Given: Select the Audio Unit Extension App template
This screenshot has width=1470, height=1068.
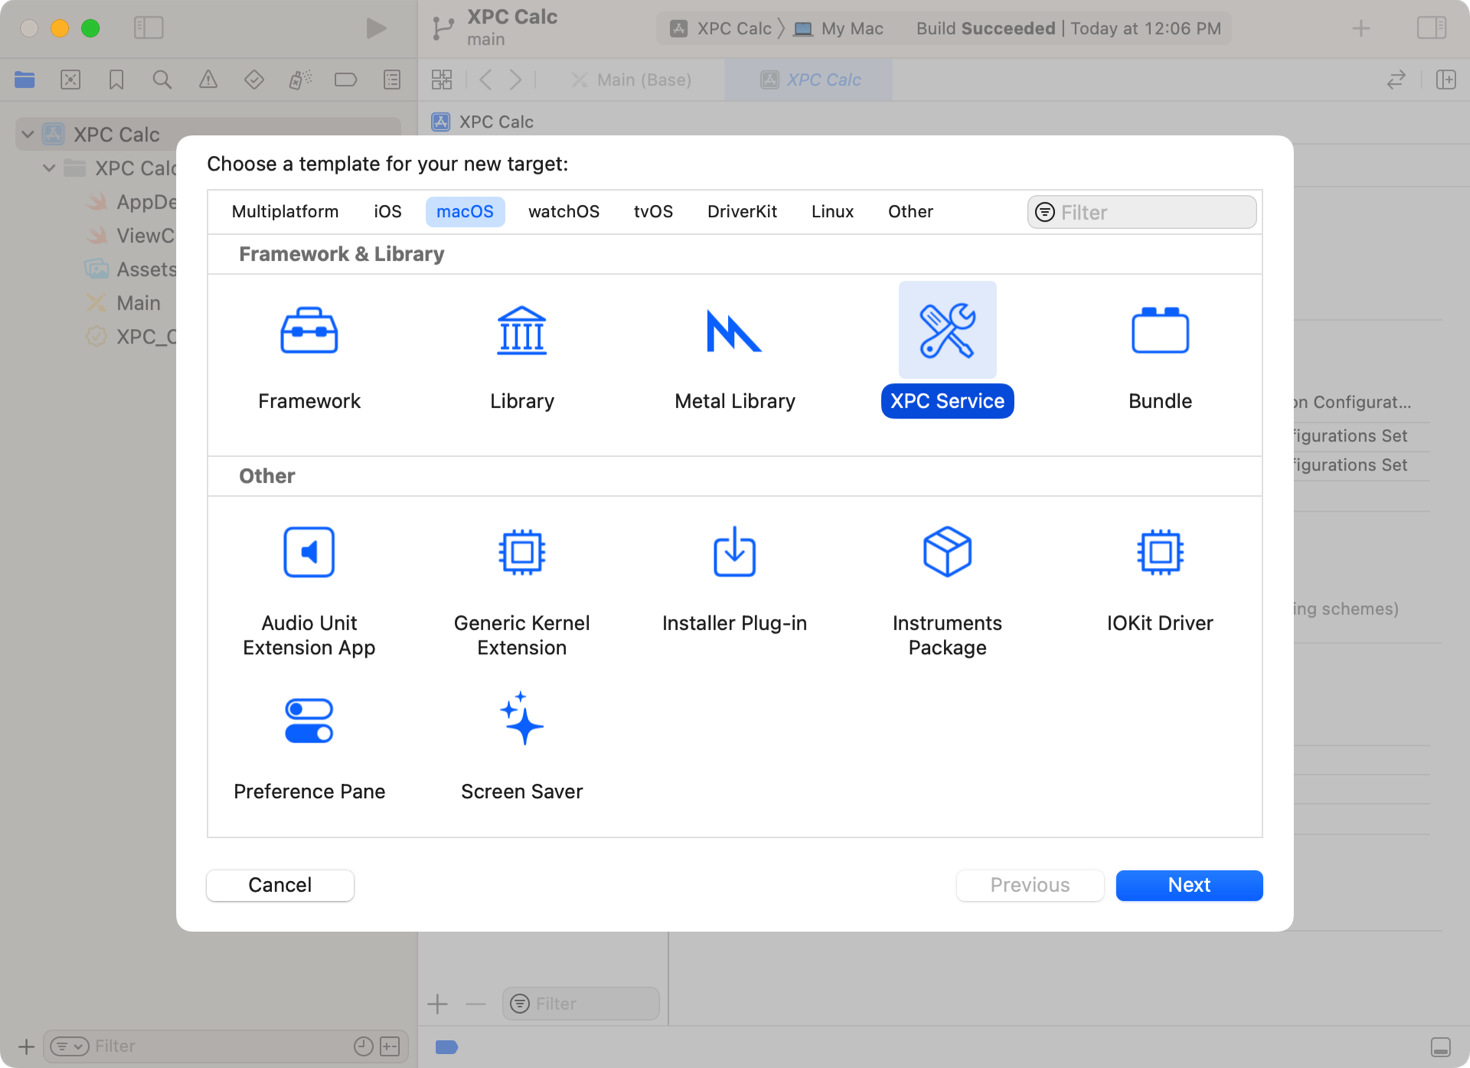Looking at the screenshot, I should 309,580.
